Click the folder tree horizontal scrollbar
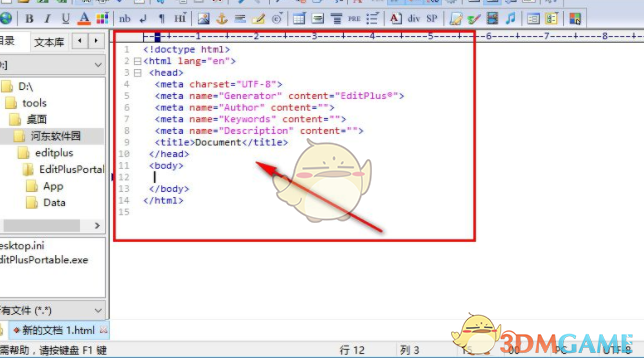The width and height of the screenshot is (644, 362). pos(41,225)
